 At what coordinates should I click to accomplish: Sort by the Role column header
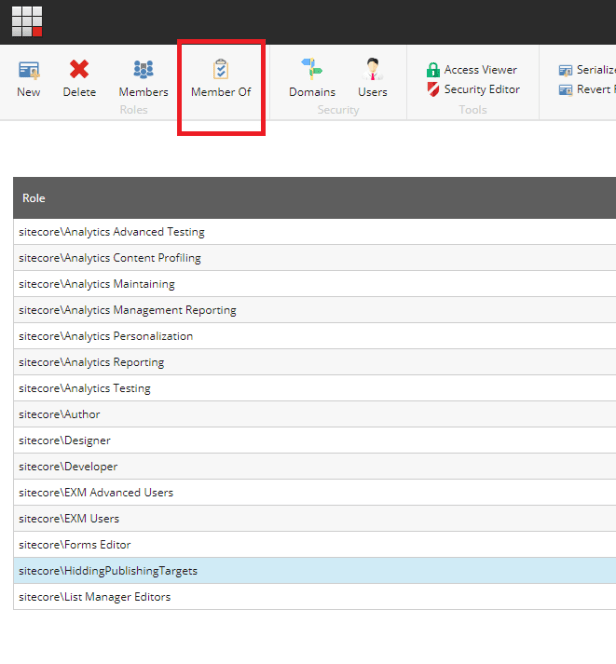tap(34, 199)
